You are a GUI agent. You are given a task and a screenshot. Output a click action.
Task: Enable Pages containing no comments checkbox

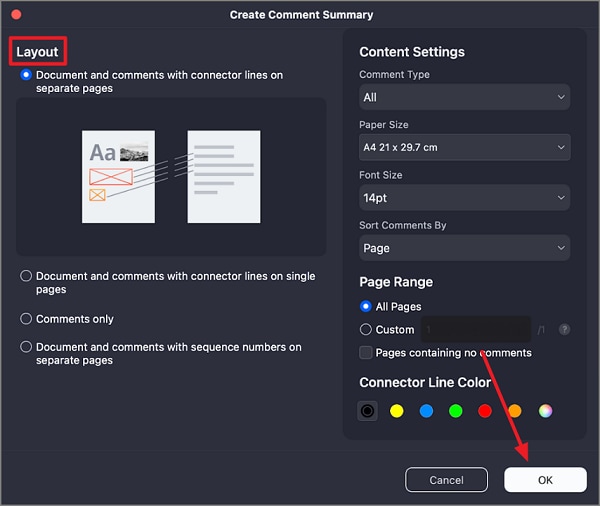[366, 353]
